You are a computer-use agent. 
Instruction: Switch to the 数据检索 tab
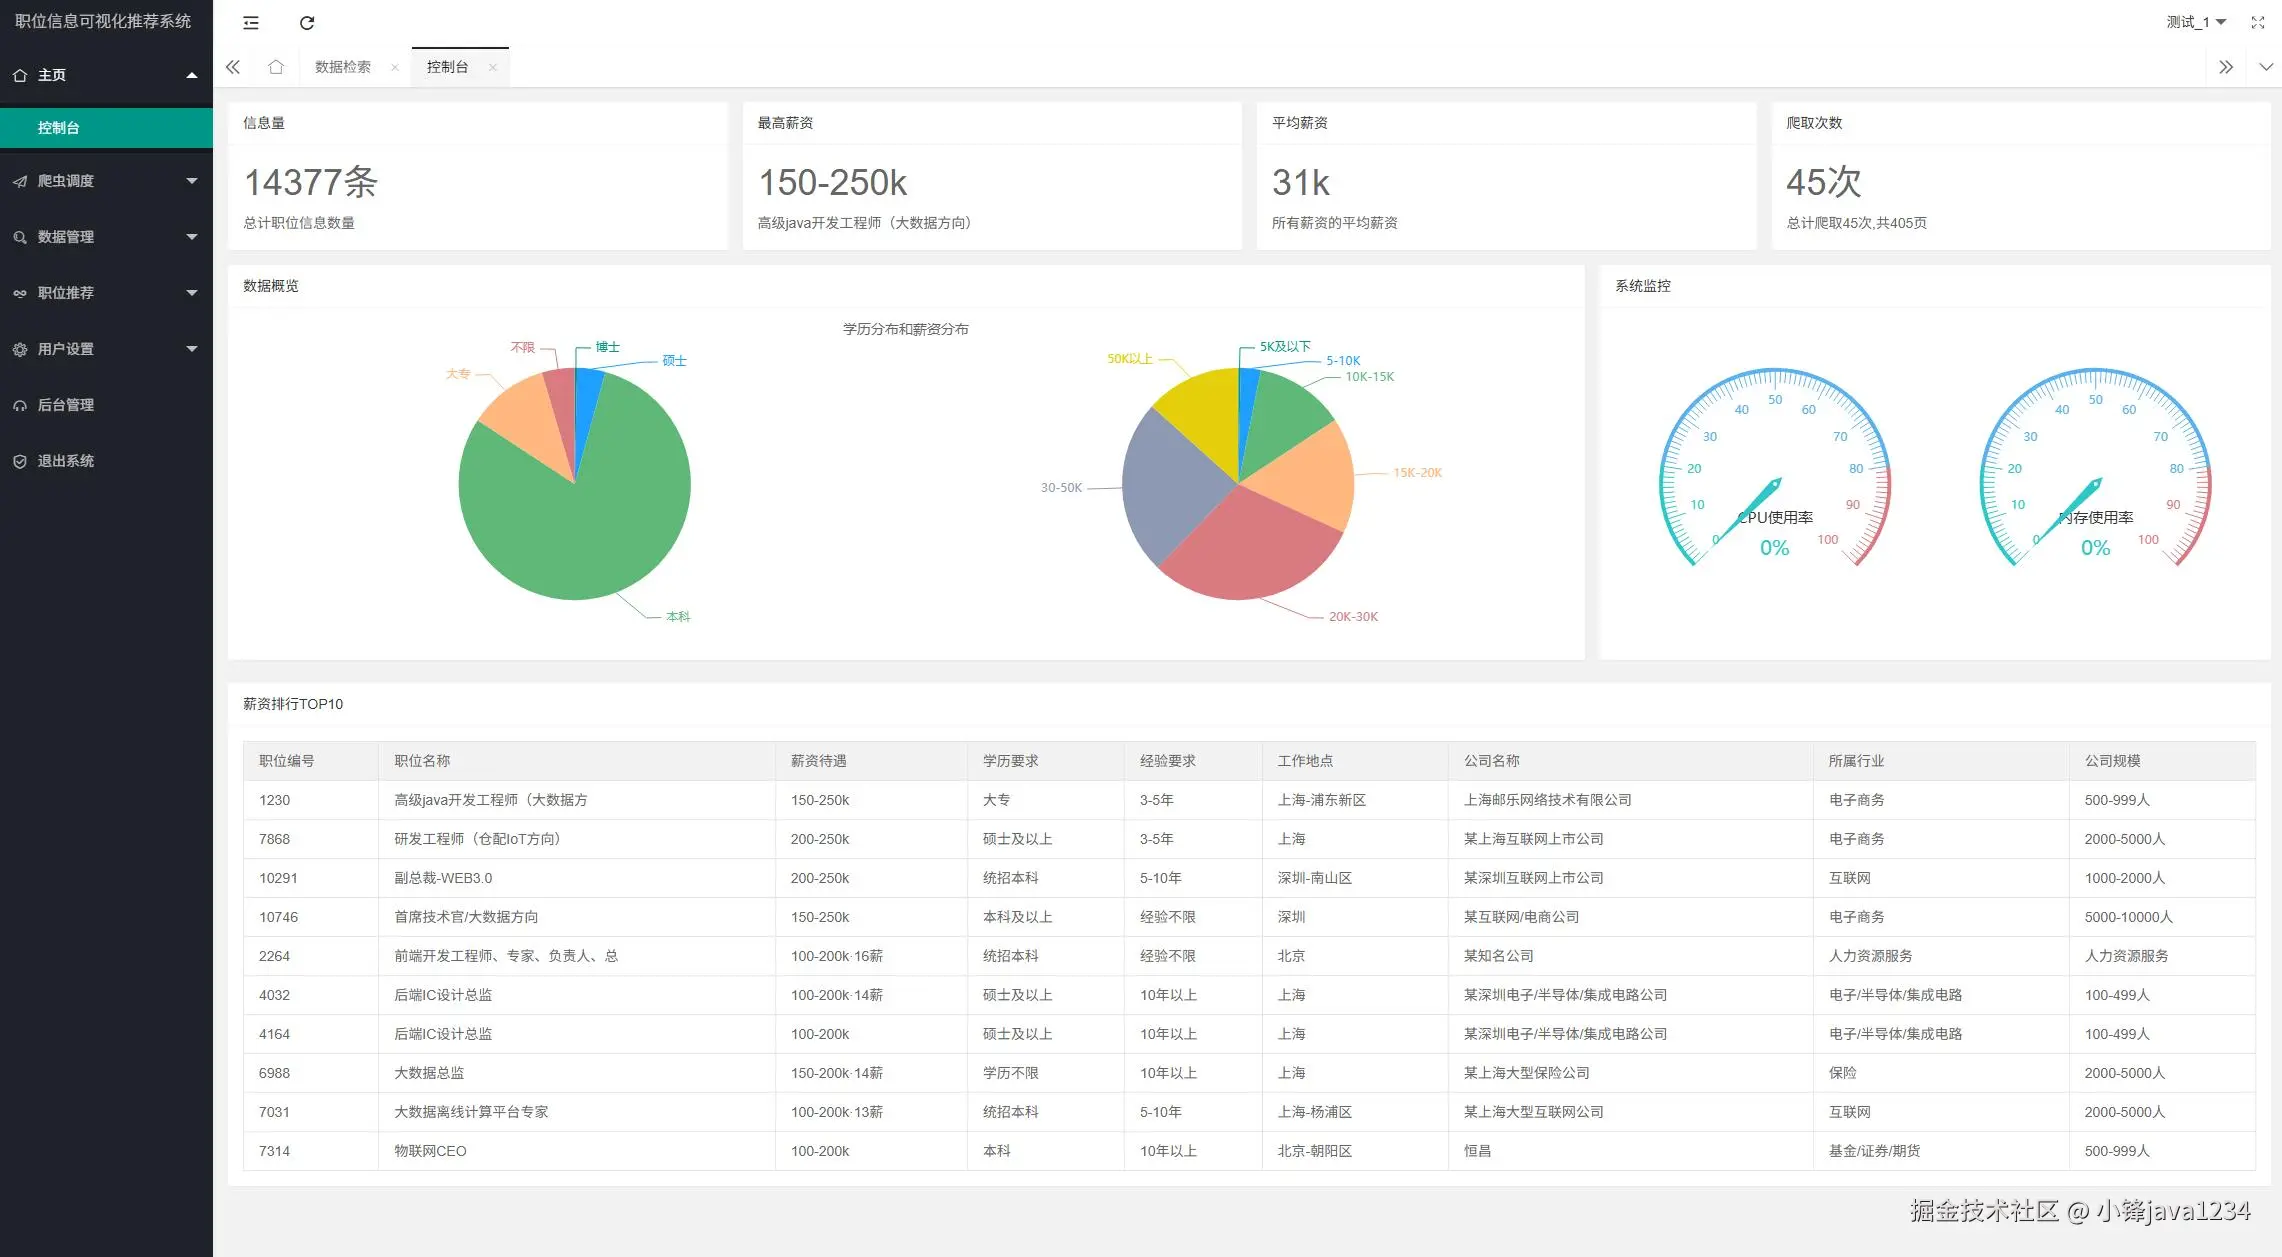[x=343, y=67]
